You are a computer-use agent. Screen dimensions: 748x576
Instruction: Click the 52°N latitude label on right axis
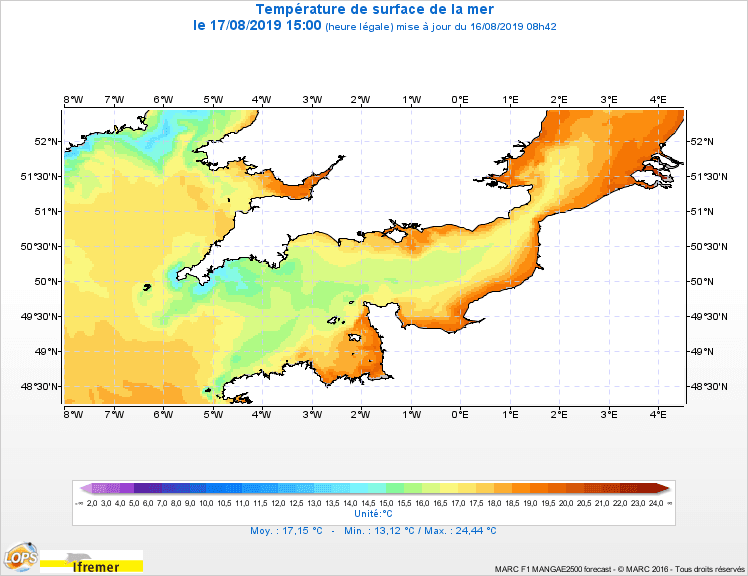[702, 141]
